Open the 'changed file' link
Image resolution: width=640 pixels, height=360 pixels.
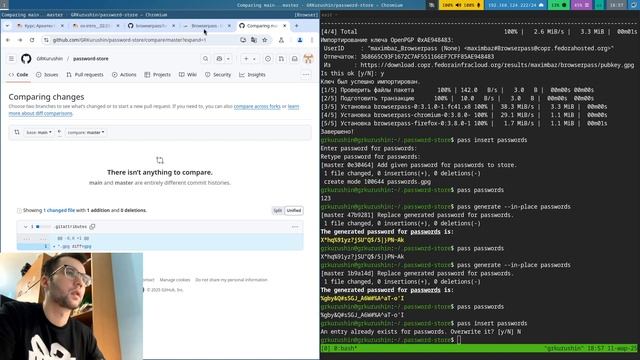60,211
